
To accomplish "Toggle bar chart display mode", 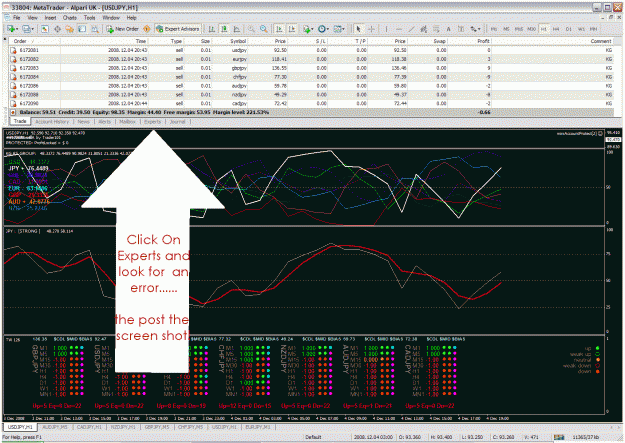I will 212,29.
